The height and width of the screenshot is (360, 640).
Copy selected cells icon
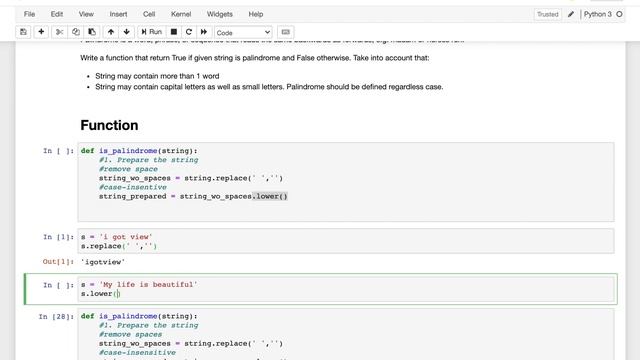point(76,32)
